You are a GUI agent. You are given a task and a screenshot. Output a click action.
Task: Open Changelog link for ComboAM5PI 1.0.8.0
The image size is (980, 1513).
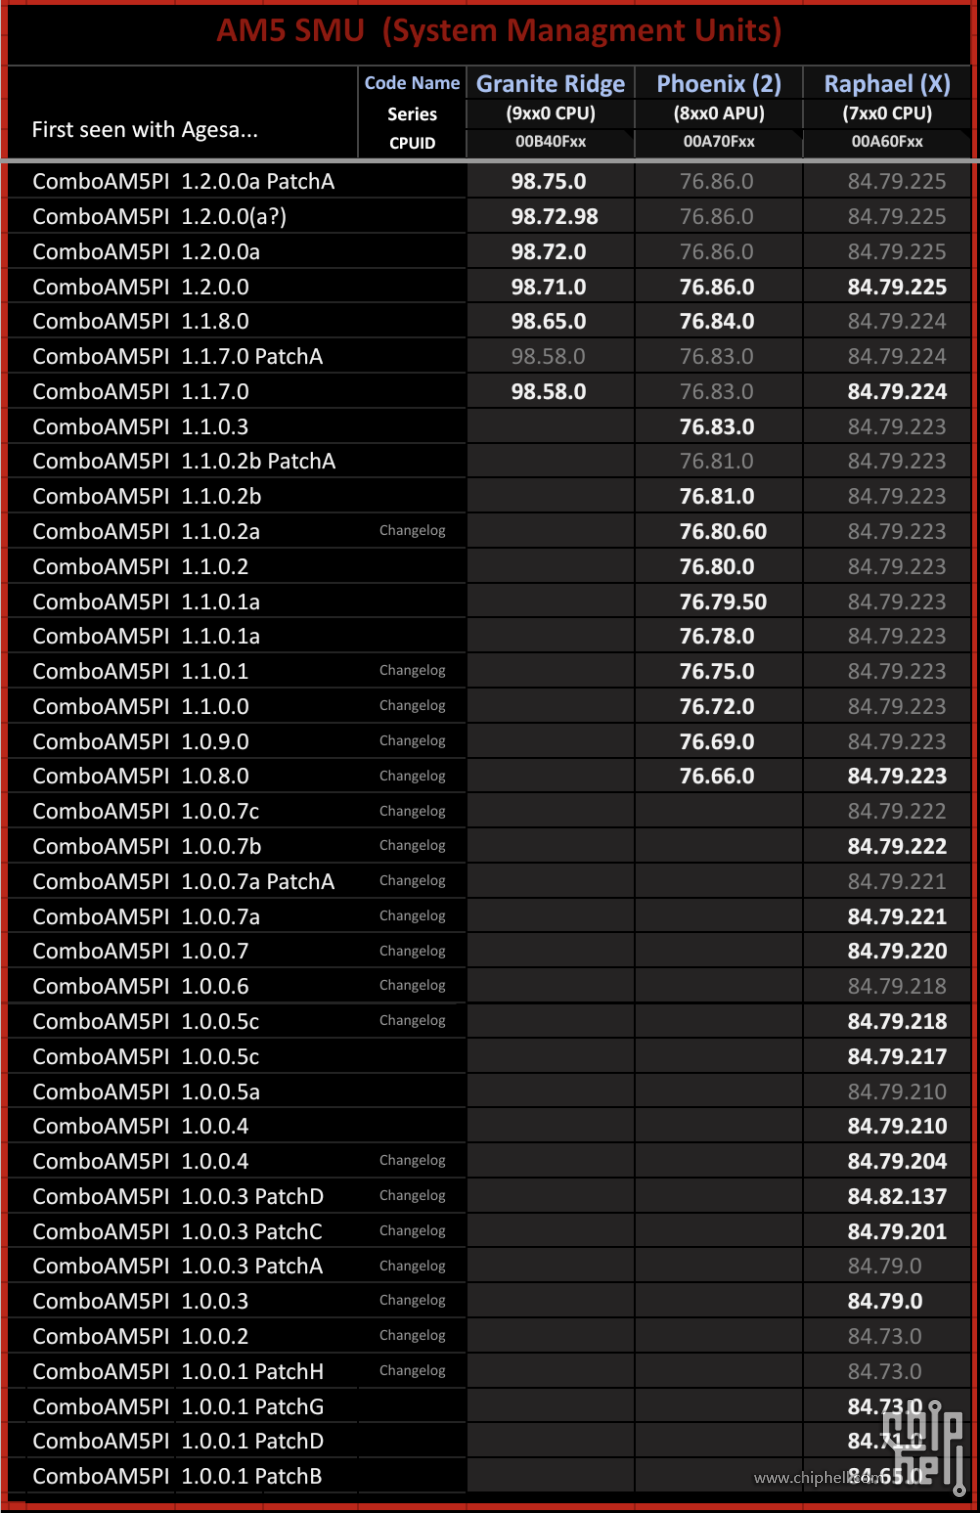(x=412, y=776)
